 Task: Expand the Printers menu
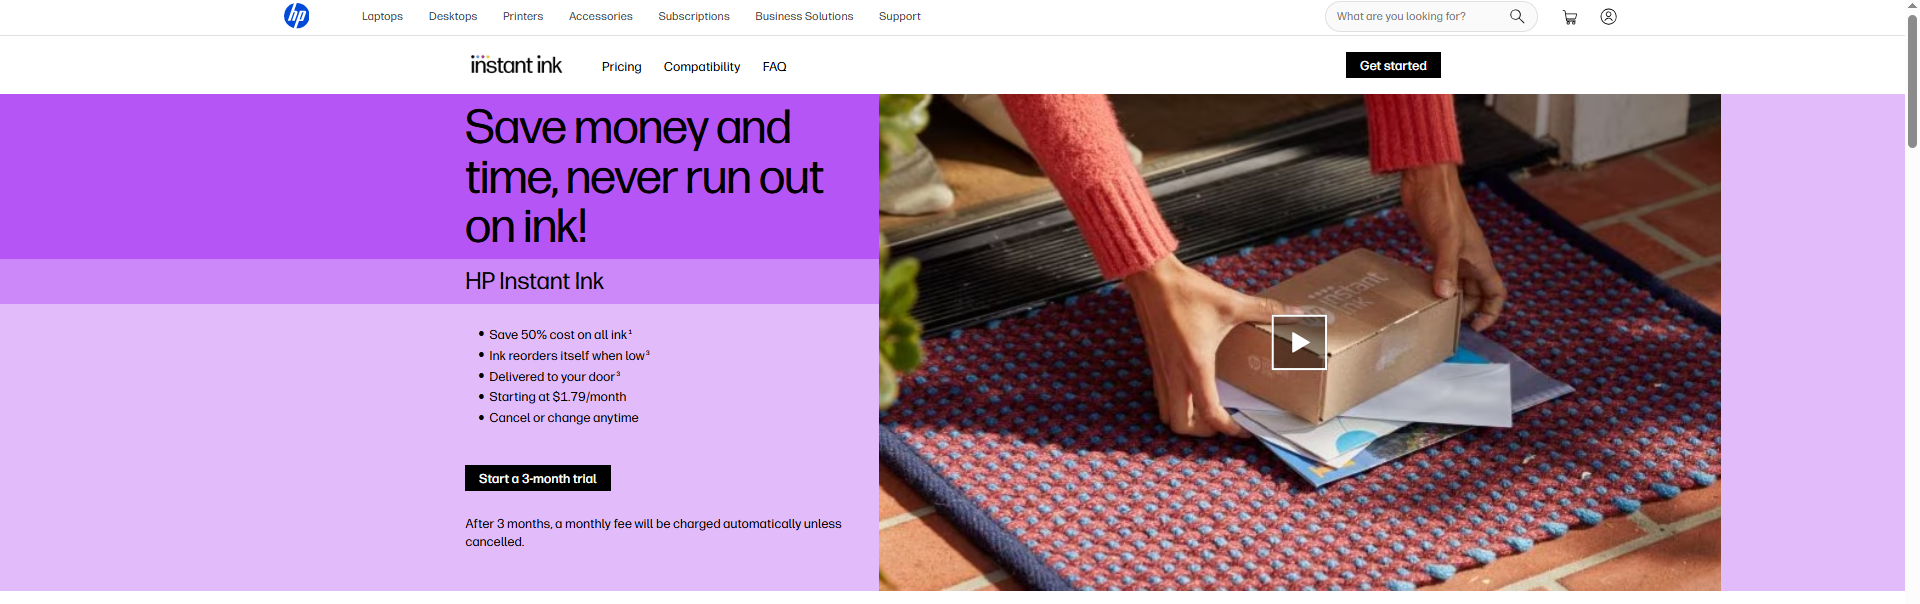click(x=523, y=16)
